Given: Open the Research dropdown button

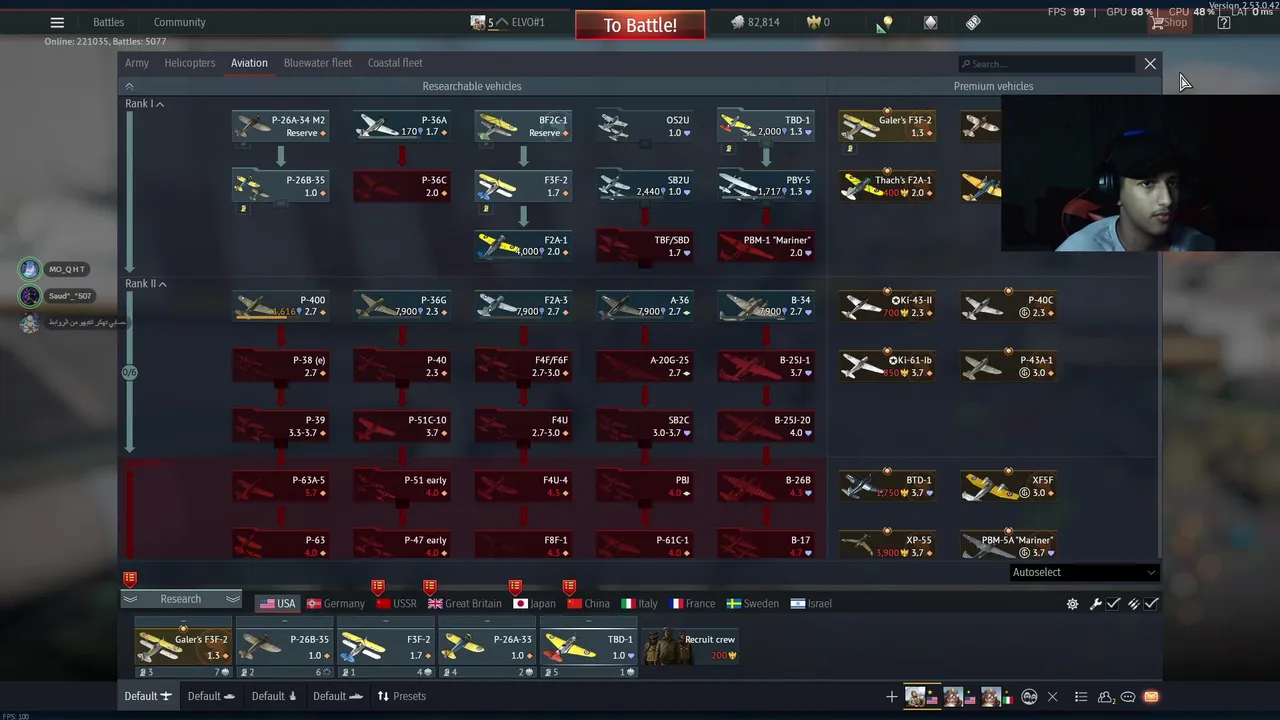Looking at the screenshot, I should pos(181,599).
